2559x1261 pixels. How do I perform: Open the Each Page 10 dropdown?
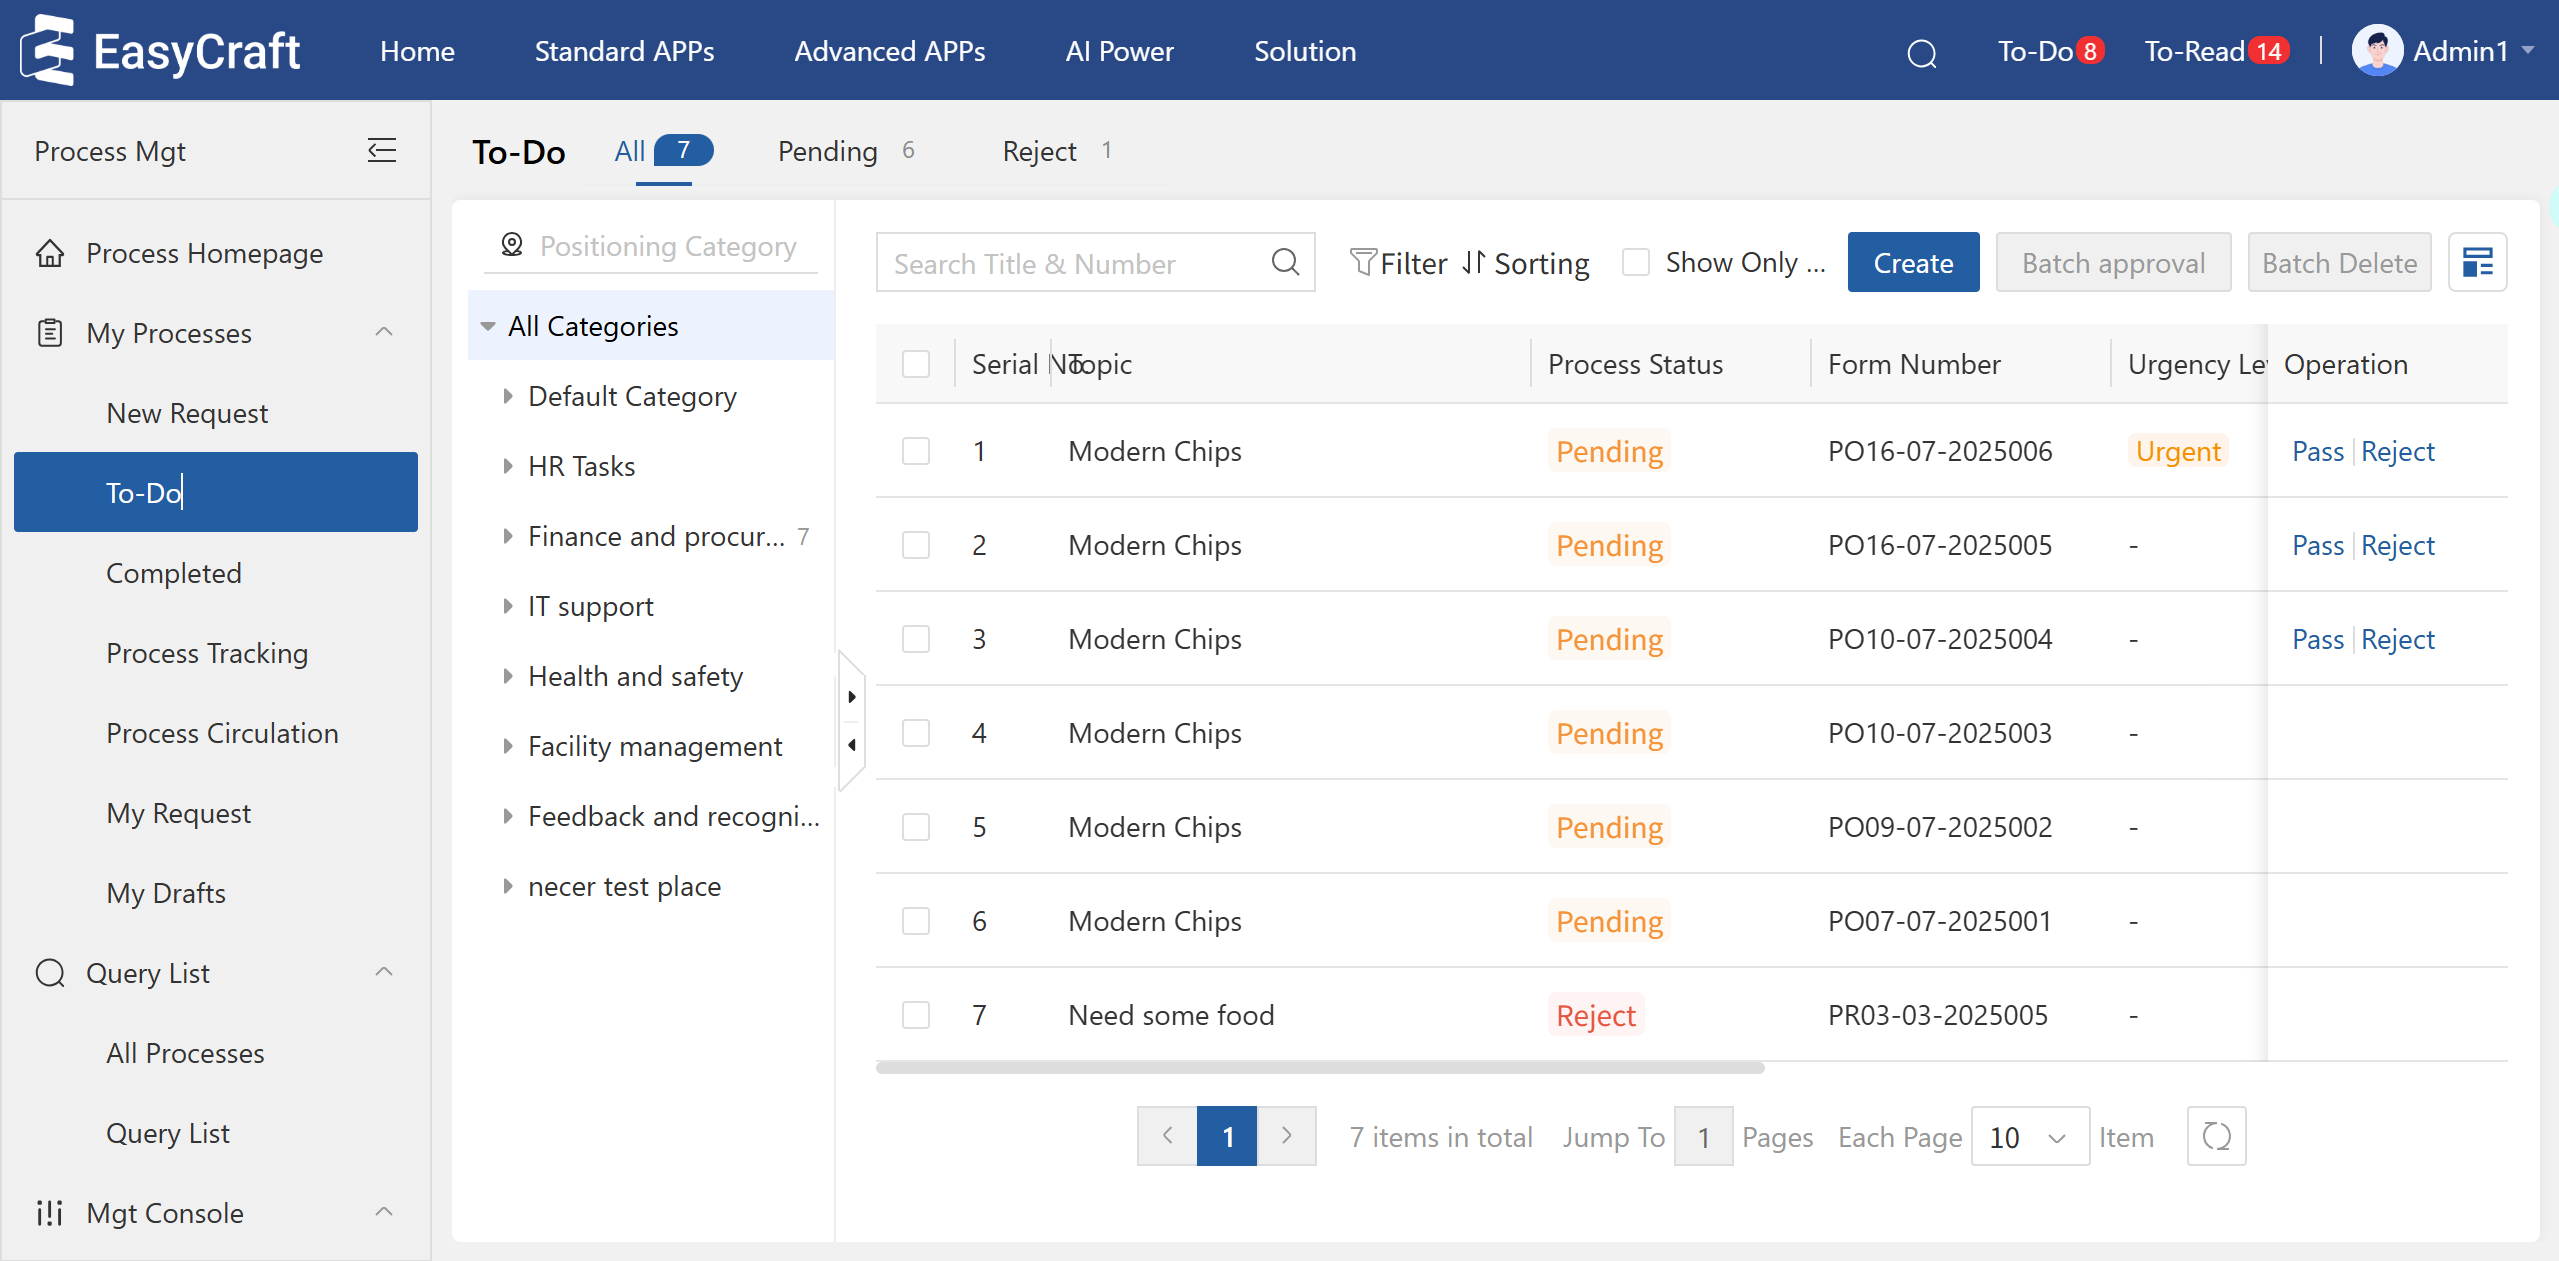point(2029,1137)
